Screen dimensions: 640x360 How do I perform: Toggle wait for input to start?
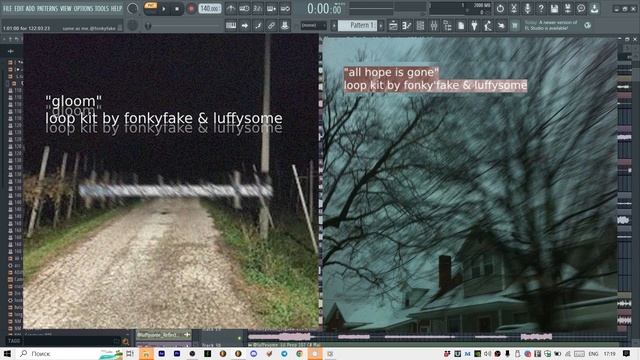pyautogui.click(x=244, y=9)
